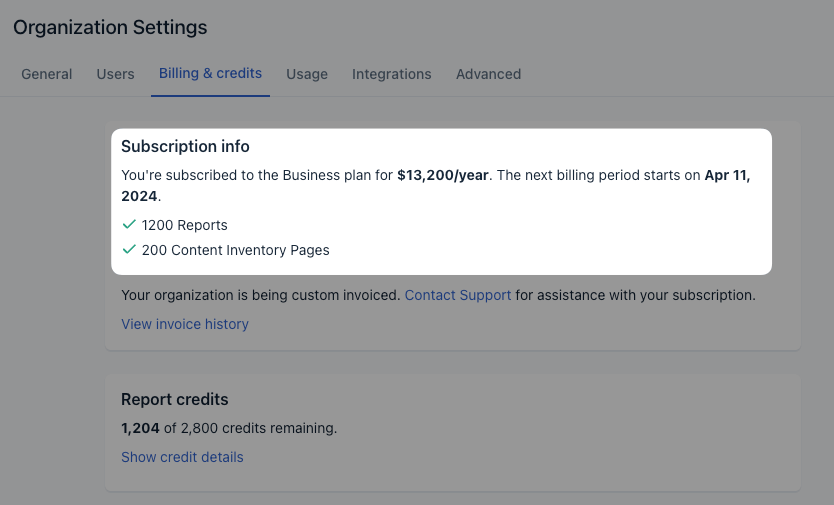View invoice history

[x=185, y=324]
